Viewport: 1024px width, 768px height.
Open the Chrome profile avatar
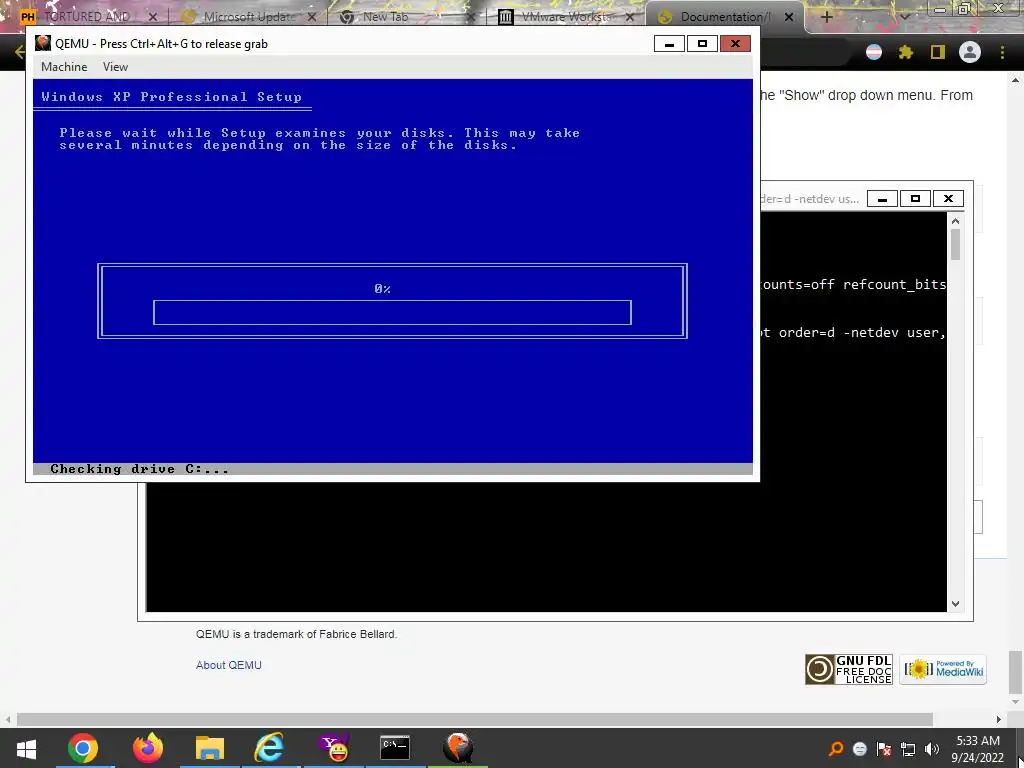point(970,52)
